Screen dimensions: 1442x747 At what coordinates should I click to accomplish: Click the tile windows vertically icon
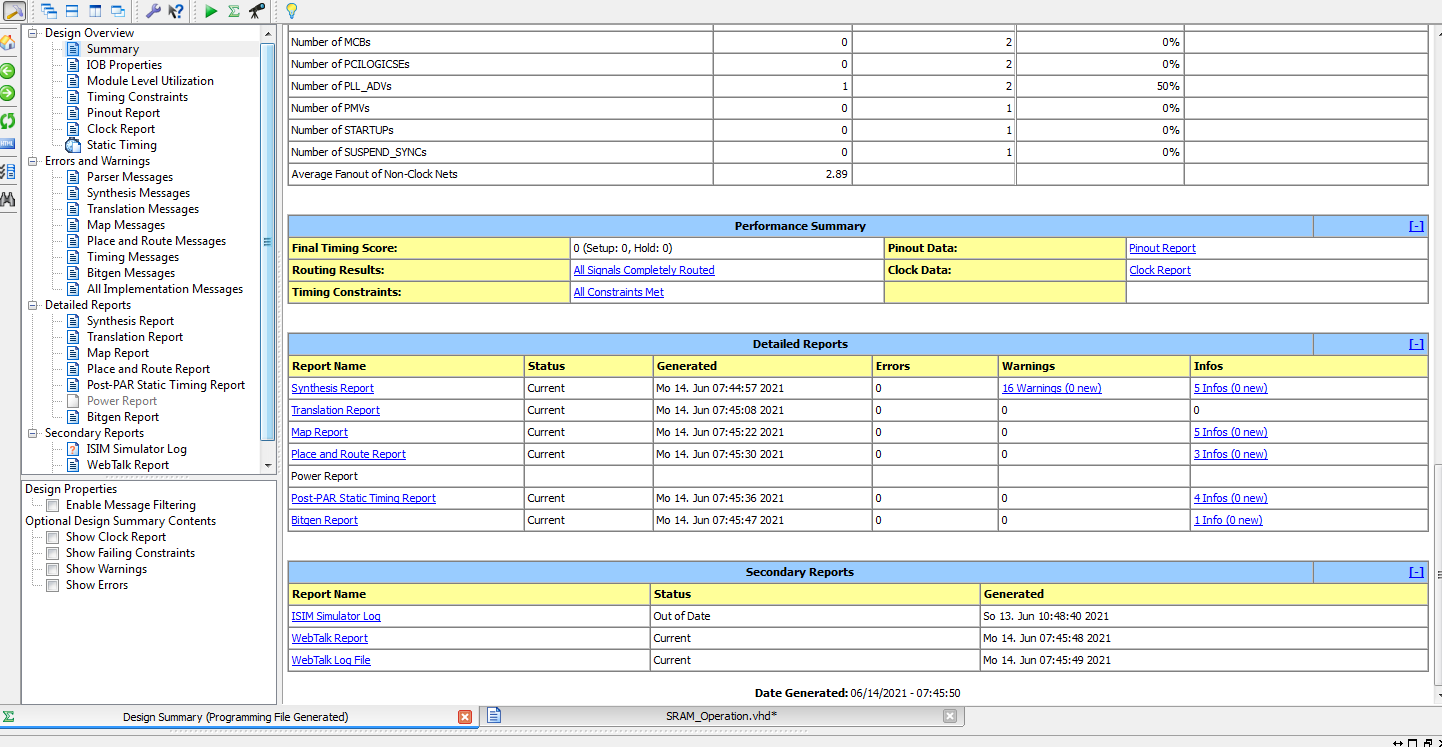(95, 11)
